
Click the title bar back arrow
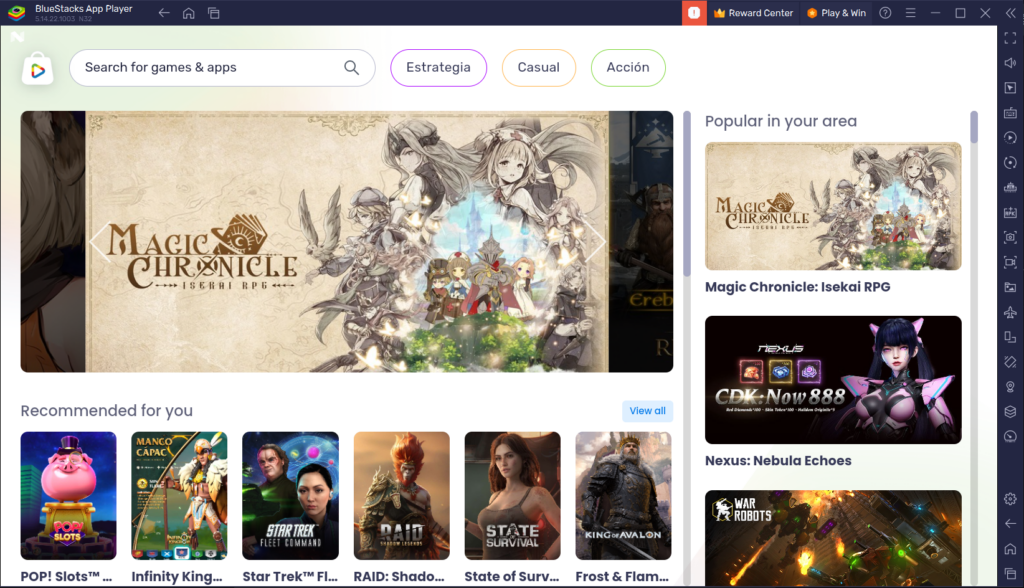pos(163,12)
